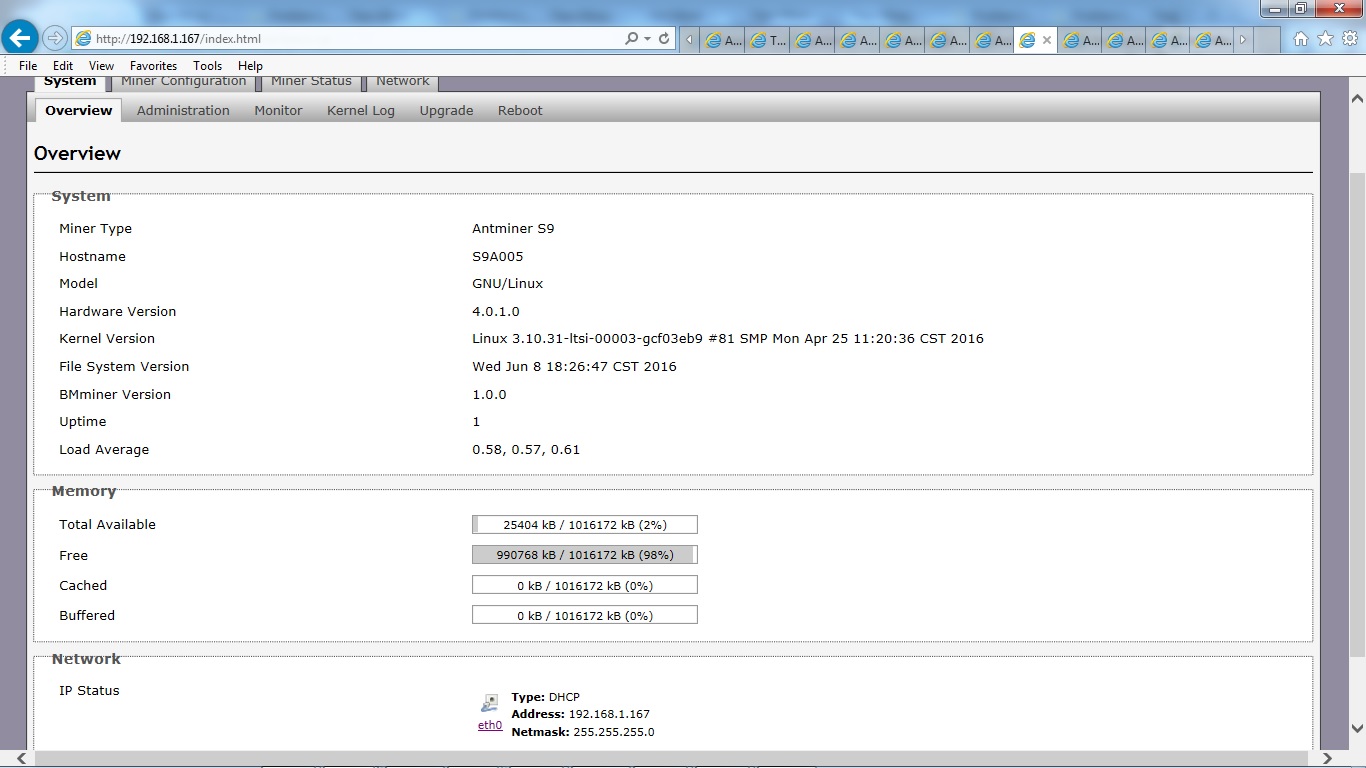The height and width of the screenshot is (768, 1366).
Task: Open the Help menu
Action: click(250, 66)
